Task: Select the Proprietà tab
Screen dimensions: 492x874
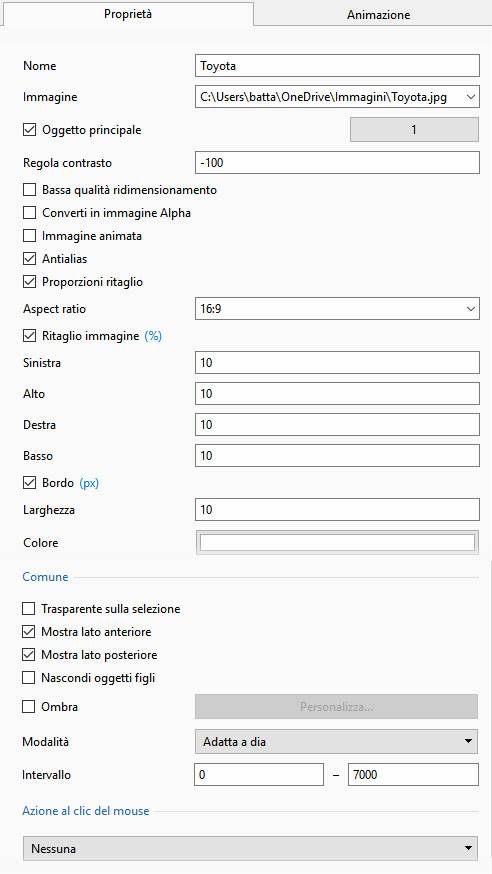Action: (128, 14)
